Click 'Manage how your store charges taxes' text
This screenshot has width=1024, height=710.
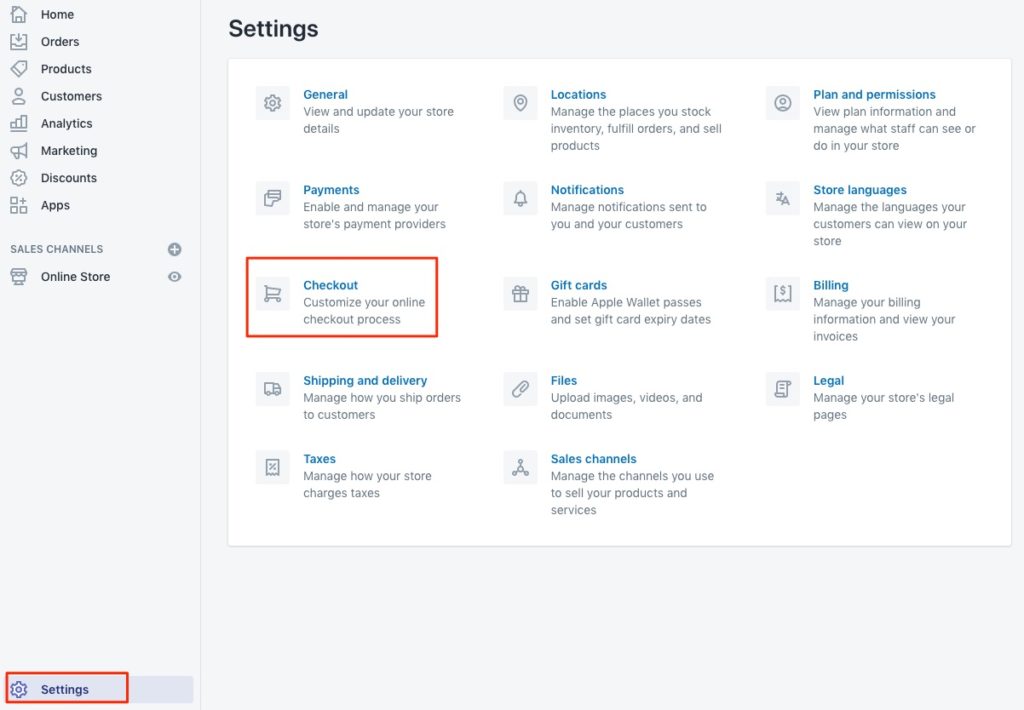click(x=367, y=484)
